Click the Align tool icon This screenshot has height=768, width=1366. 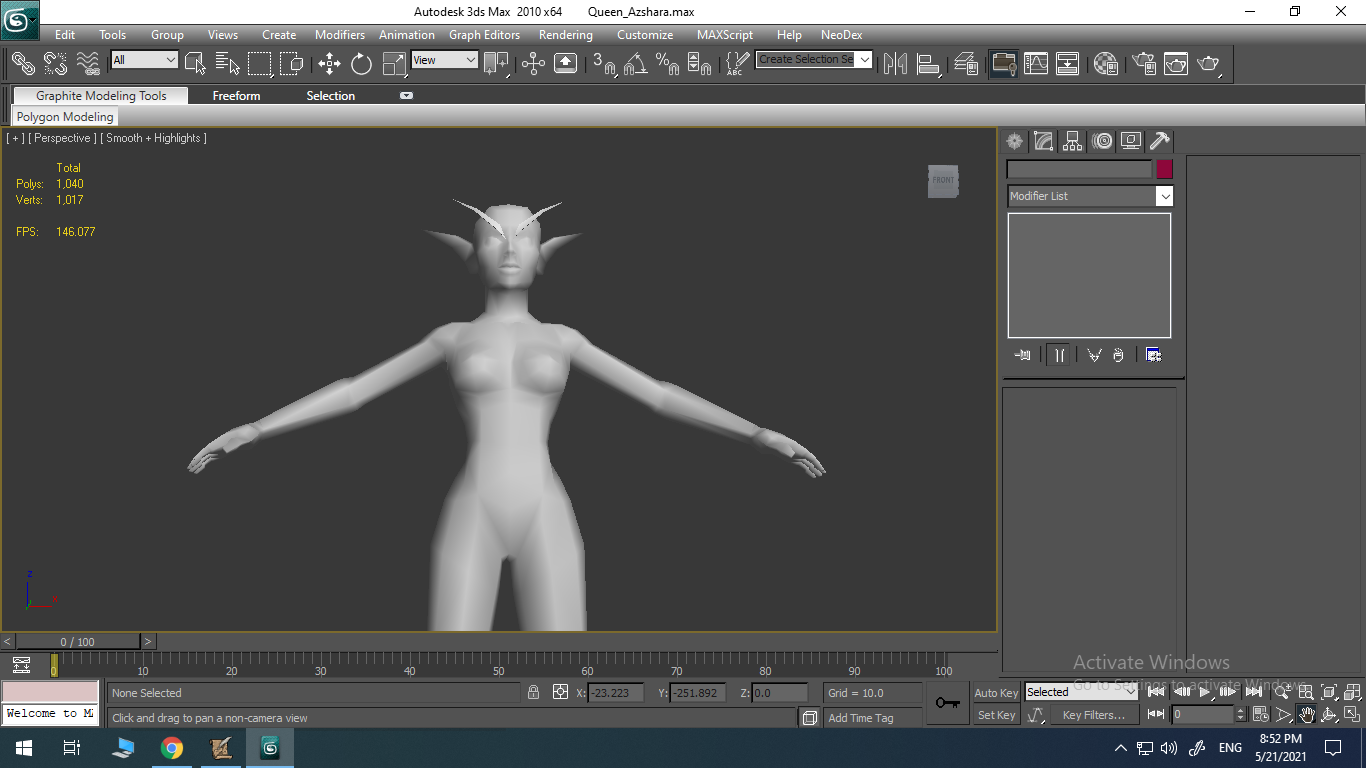929,64
